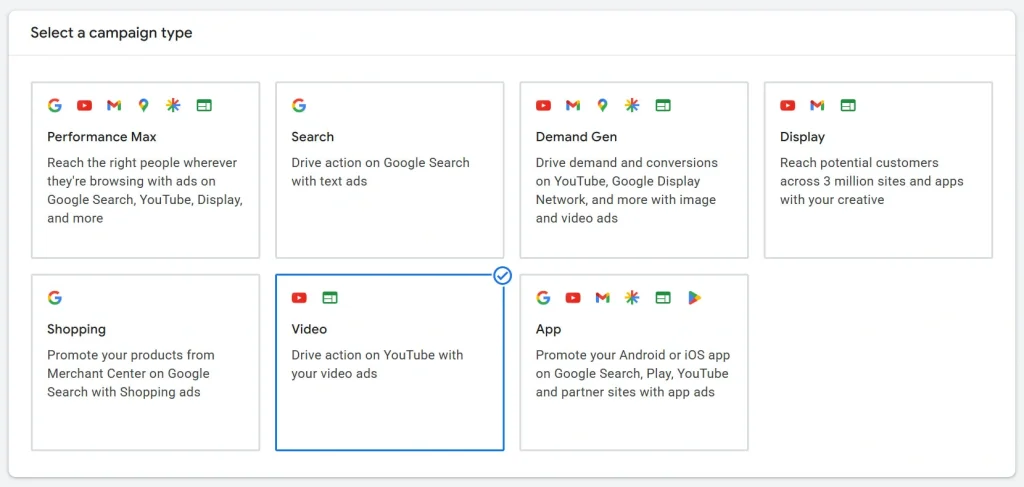This screenshot has height=487, width=1024.
Task: Click the Google icon in Performance Max card
Action: [x=55, y=105]
